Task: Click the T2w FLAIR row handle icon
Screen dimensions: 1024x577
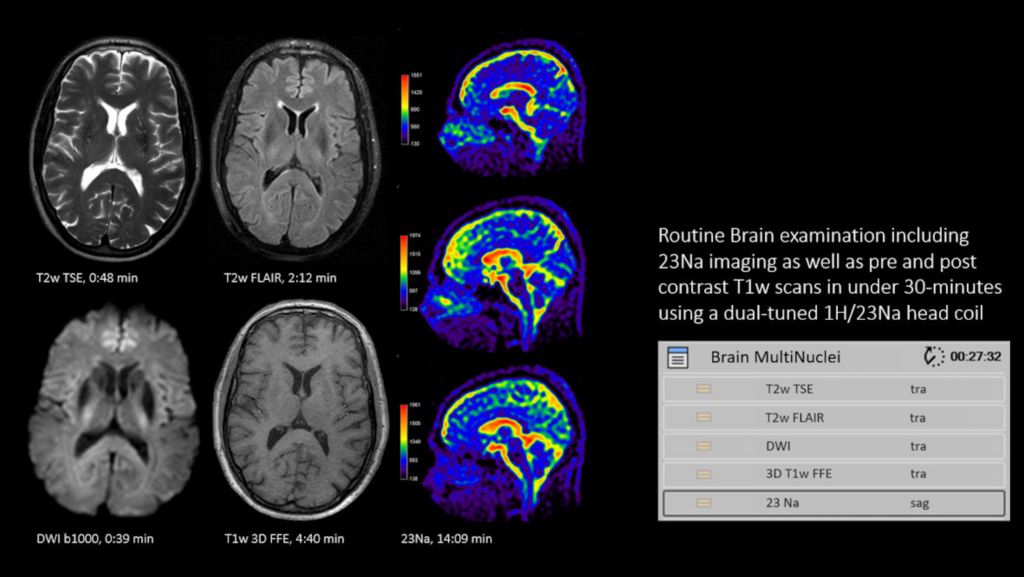Action: (x=704, y=417)
